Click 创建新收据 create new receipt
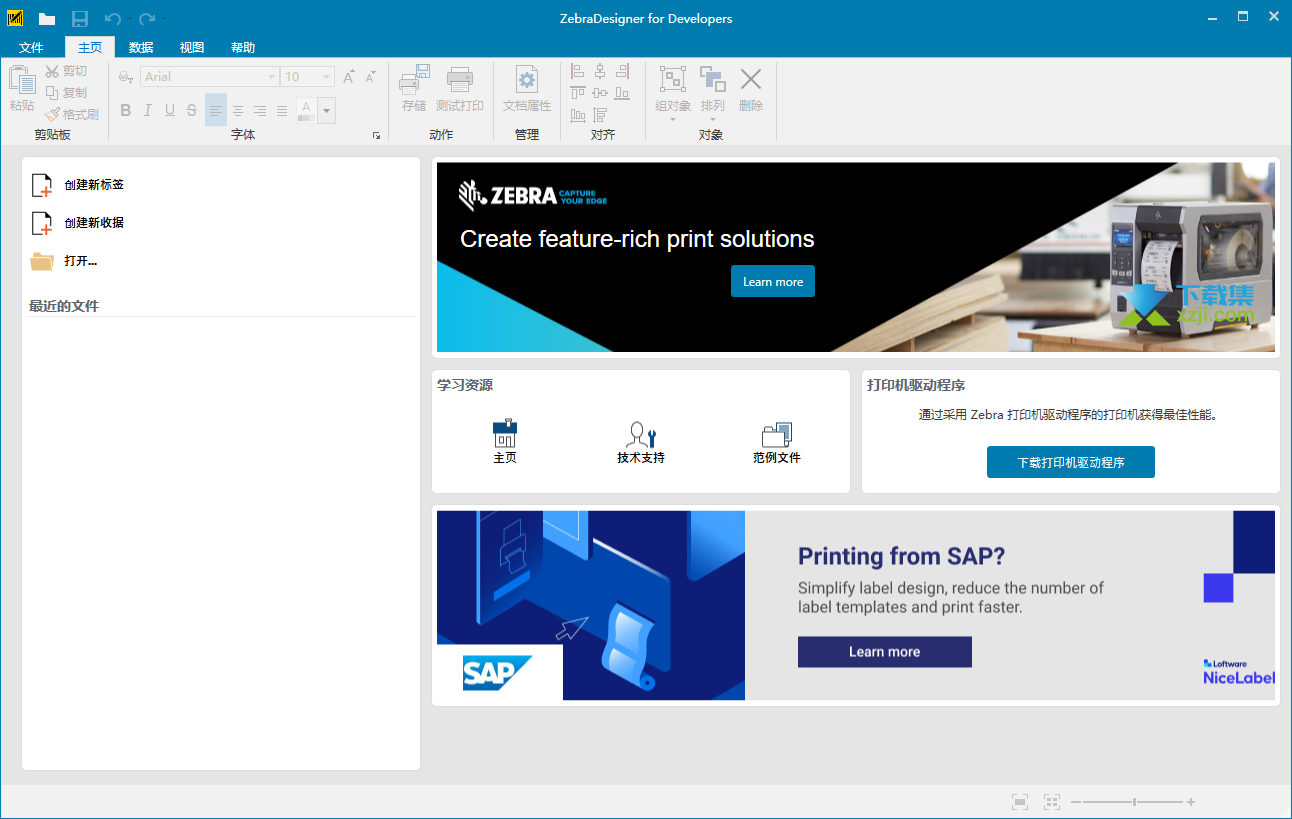This screenshot has width=1292, height=819. coord(78,223)
